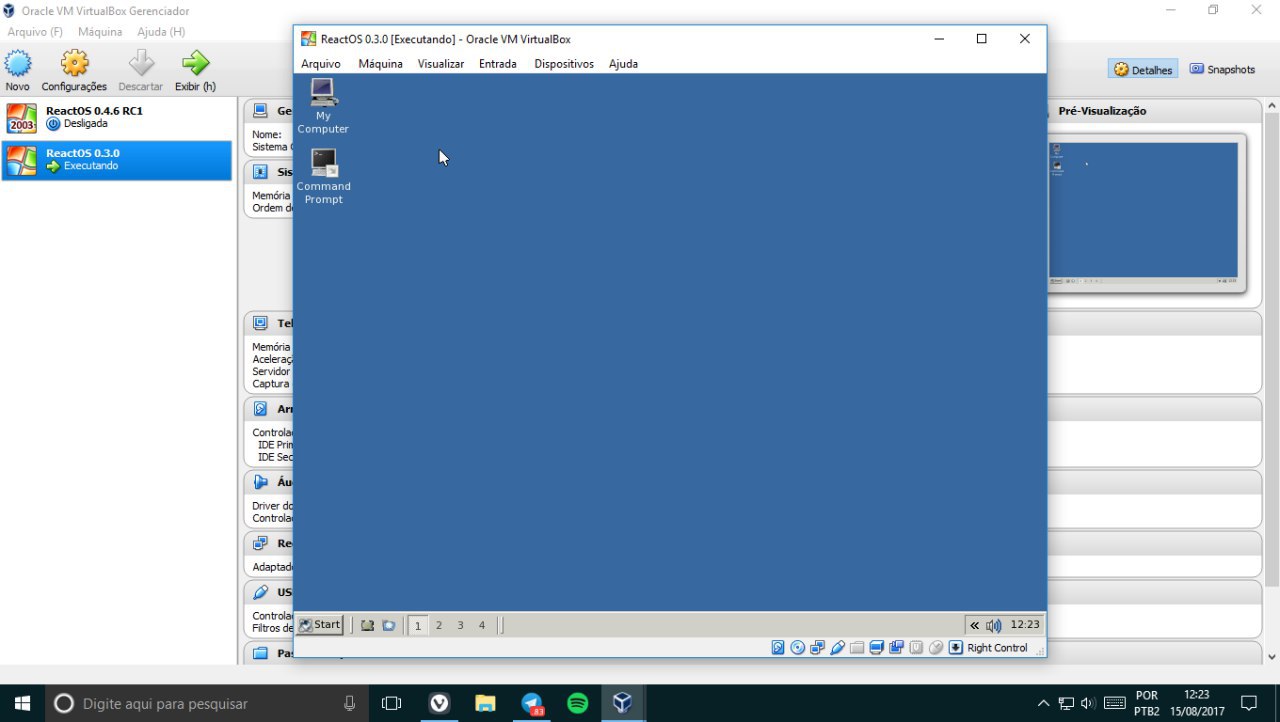Screen dimensions: 1280x722
Task: Click the Right Control host key label
Action: pyautogui.click(x=997, y=648)
